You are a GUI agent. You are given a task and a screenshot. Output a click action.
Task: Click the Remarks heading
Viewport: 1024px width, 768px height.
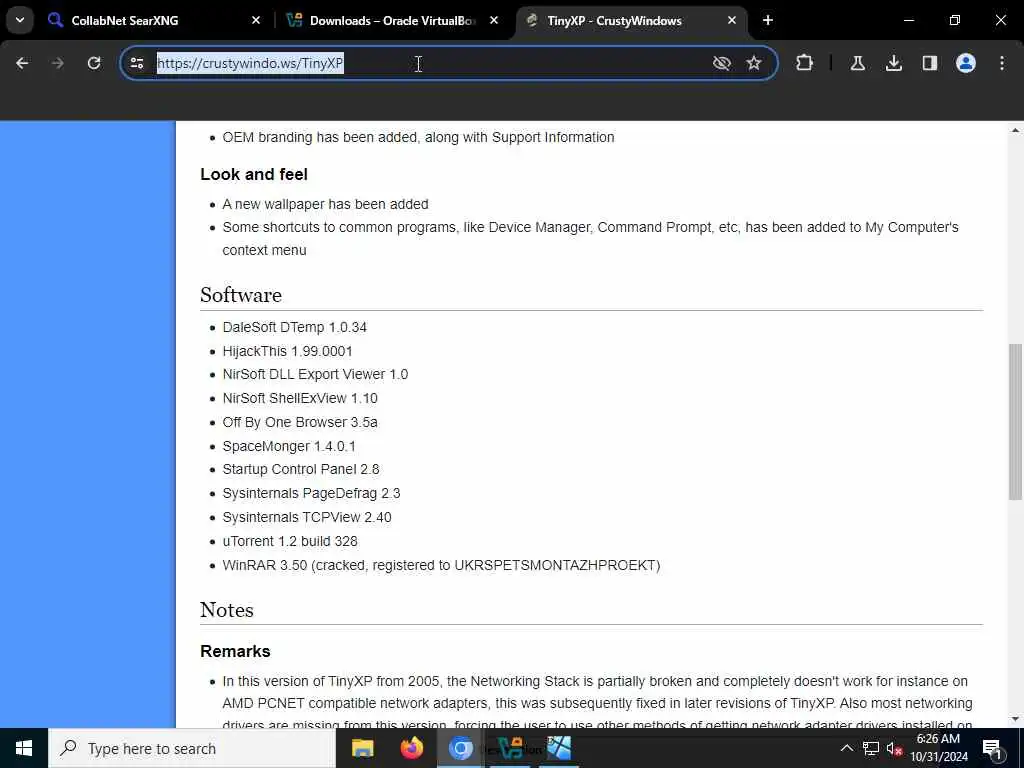point(235,651)
